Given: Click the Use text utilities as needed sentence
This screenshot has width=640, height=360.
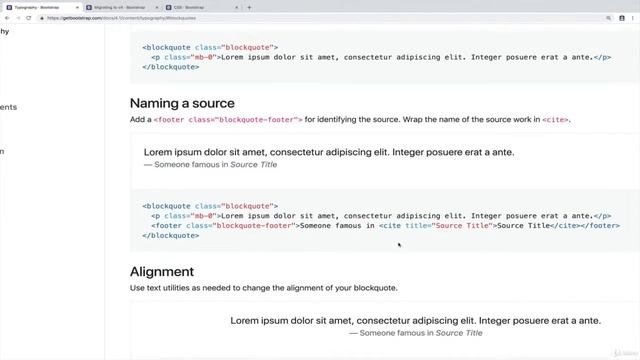Looking at the screenshot, I should tap(264, 288).
